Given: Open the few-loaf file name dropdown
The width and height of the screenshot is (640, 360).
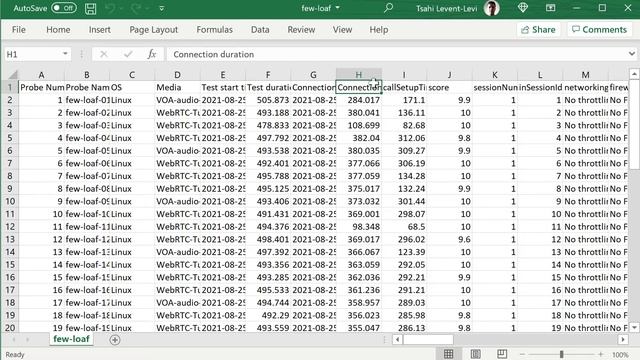Looking at the screenshot, I should pos(338,8).
